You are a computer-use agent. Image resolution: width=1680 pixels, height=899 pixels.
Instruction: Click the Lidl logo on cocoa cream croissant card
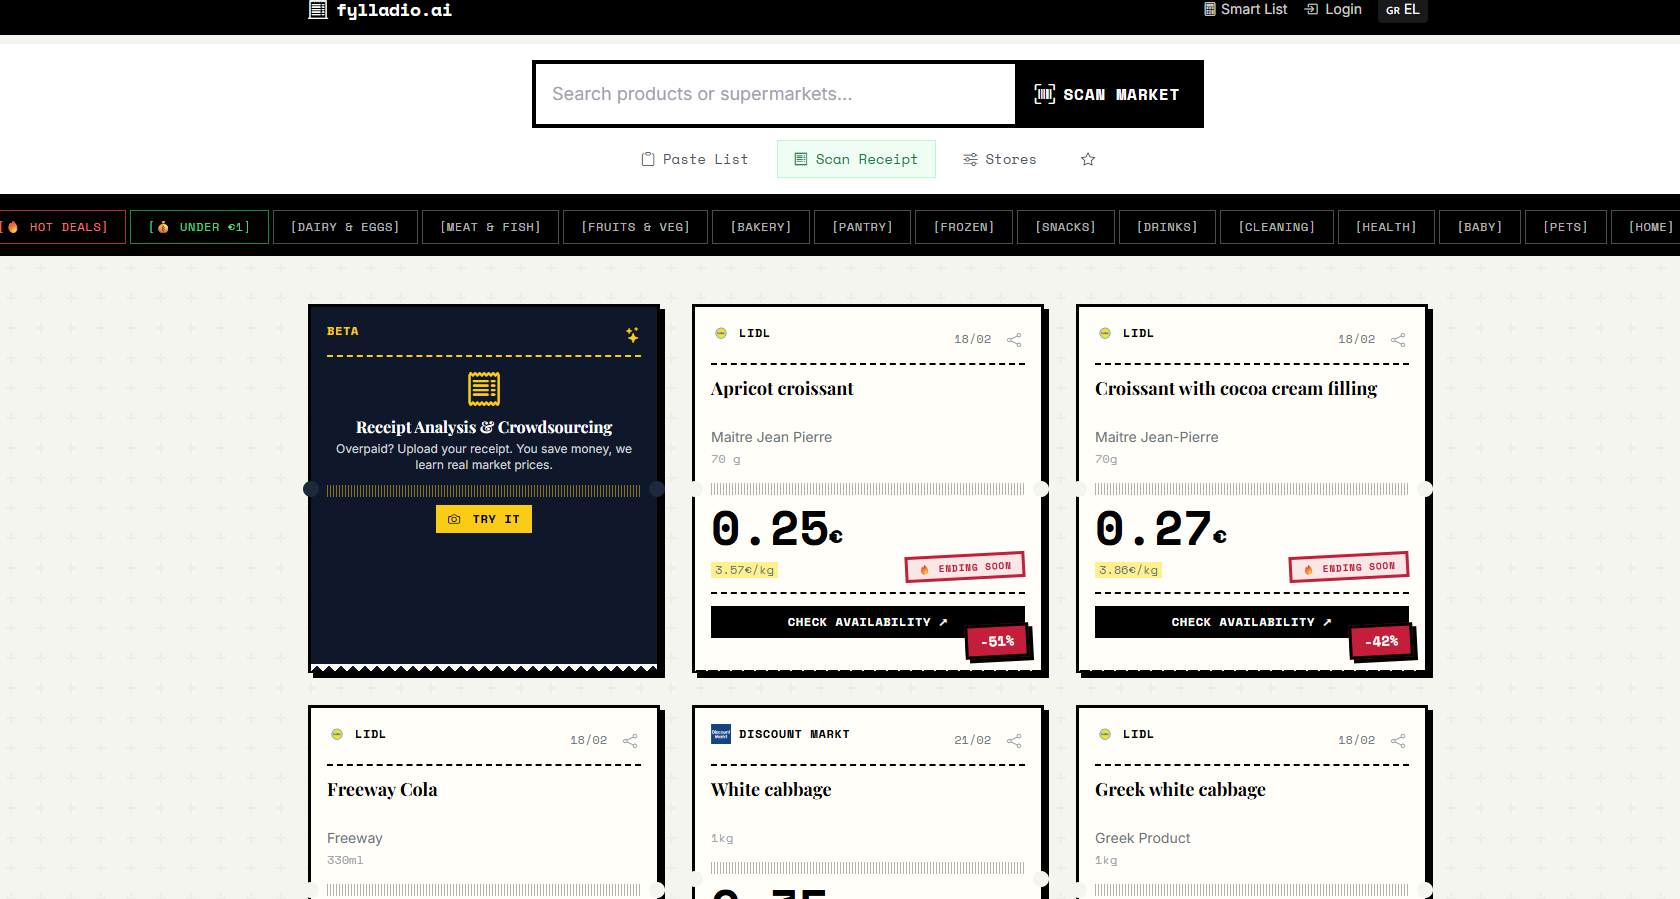click(1105, 333)
